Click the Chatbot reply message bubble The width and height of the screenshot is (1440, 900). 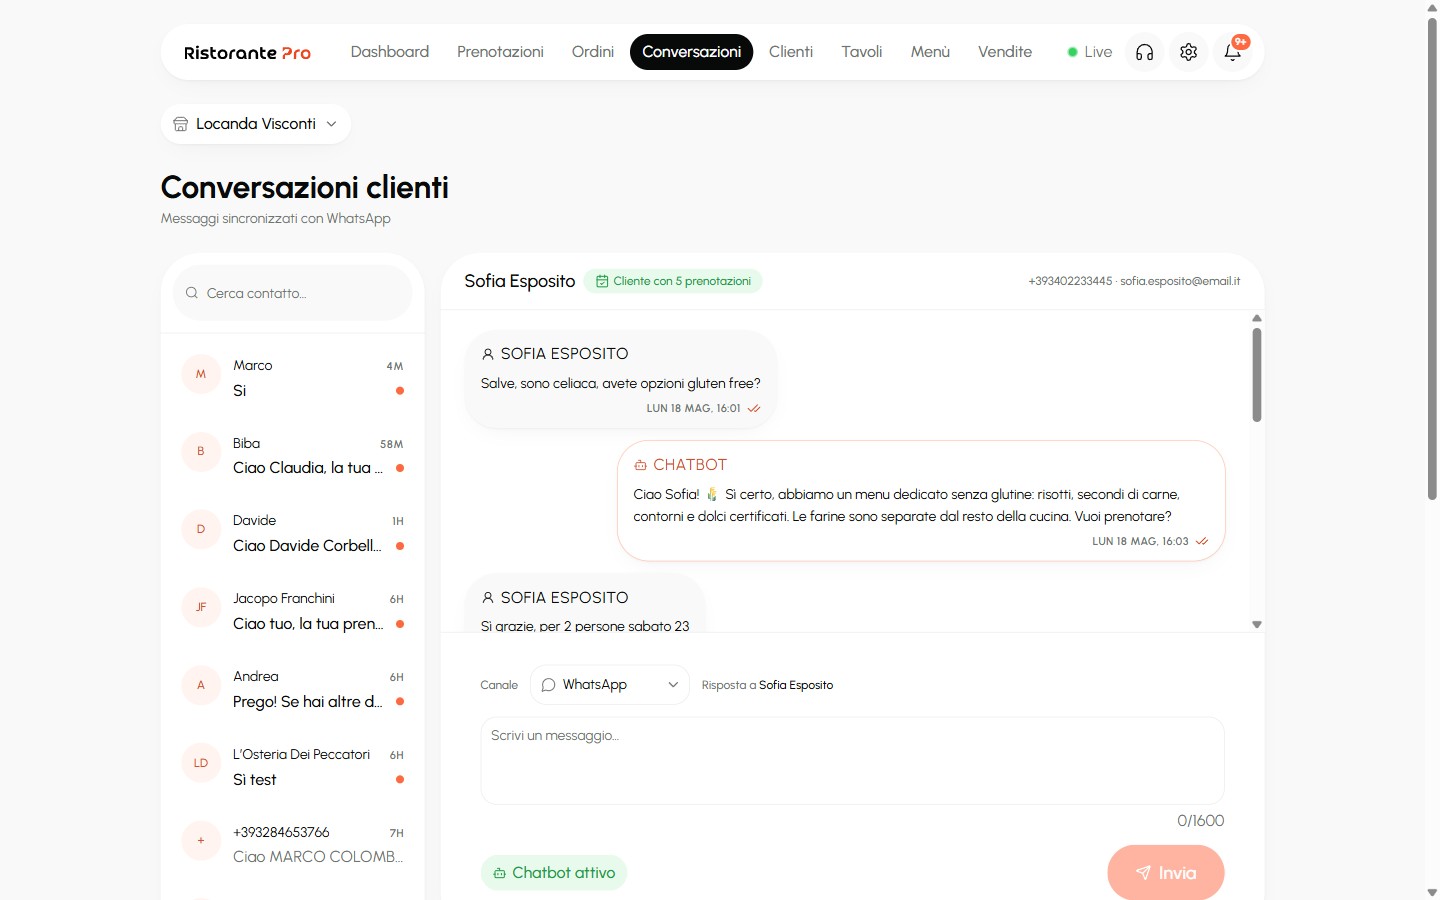pos(921,501)
